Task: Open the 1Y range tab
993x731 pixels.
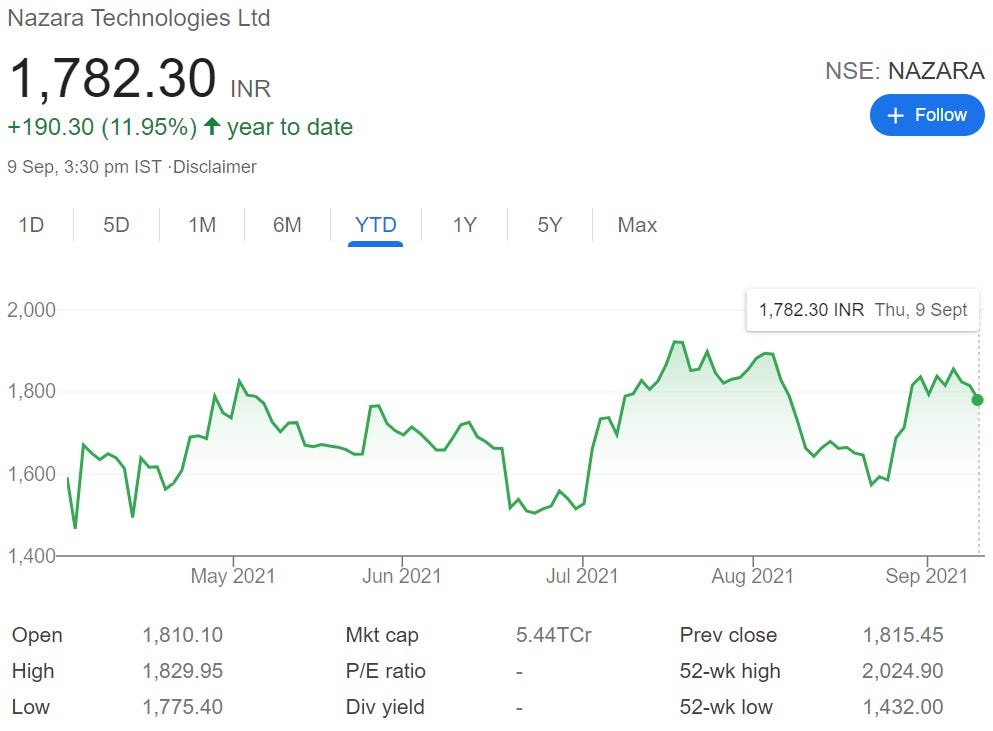Action: pyautogui.click(x=464, y=225)
